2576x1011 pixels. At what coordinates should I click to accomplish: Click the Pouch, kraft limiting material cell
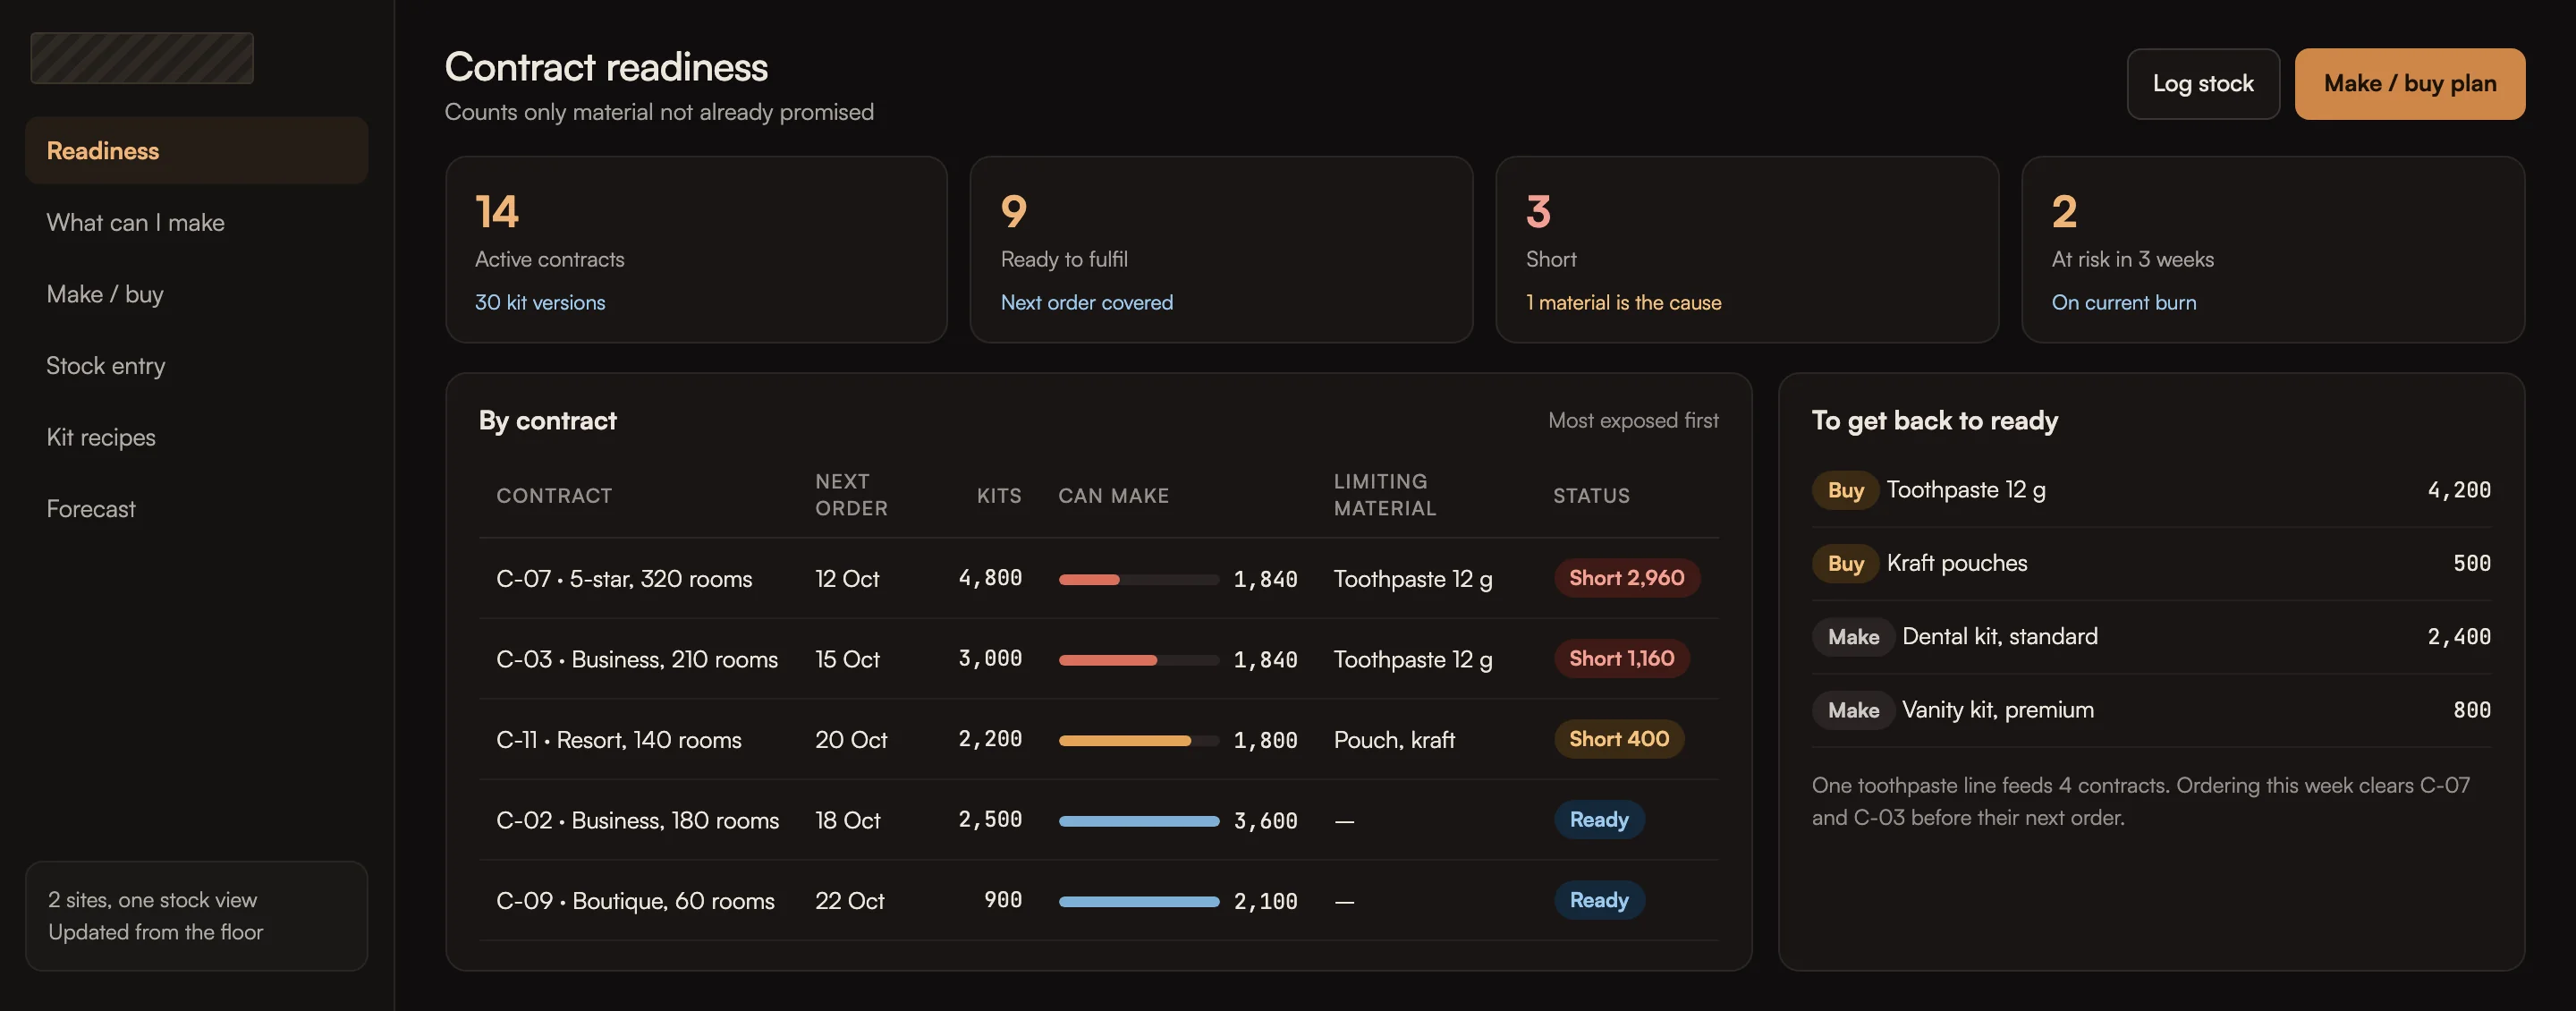(x=1394, y=740)
